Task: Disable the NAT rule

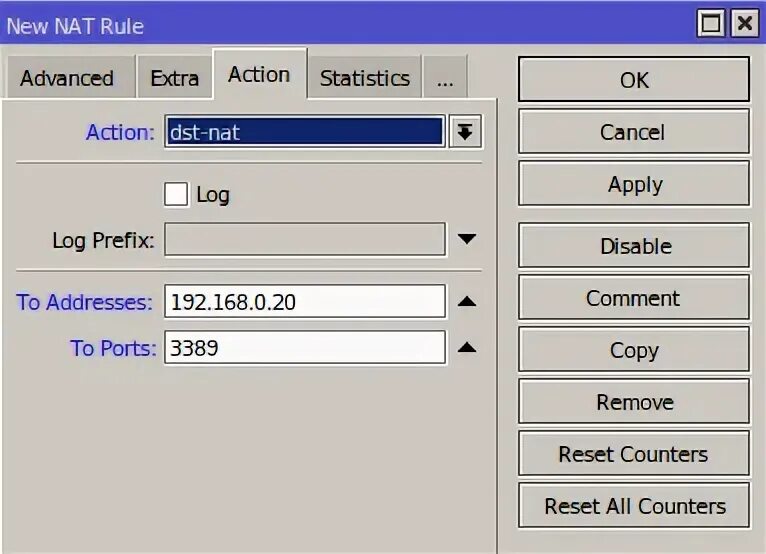Action: [634, 246]
